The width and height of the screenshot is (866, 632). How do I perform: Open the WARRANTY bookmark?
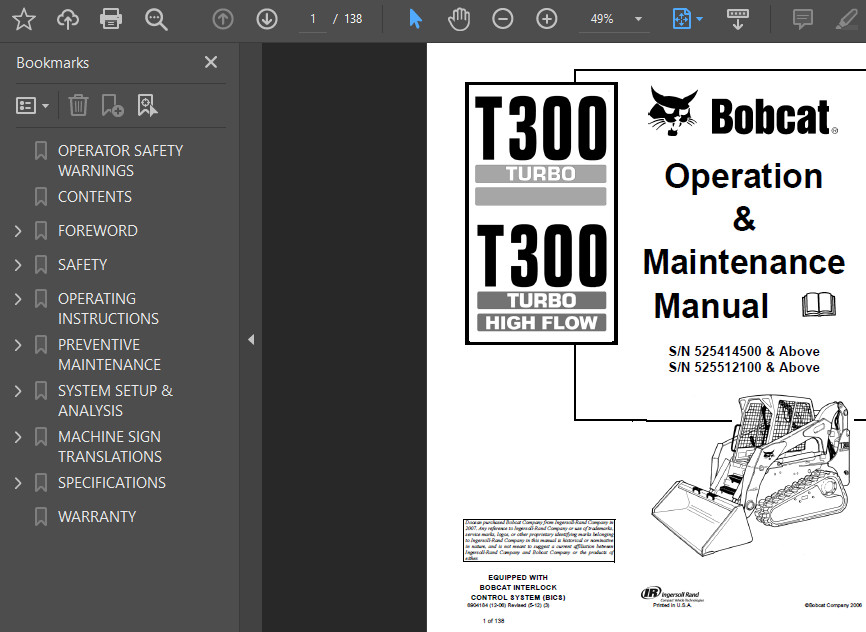pos(97,517)
